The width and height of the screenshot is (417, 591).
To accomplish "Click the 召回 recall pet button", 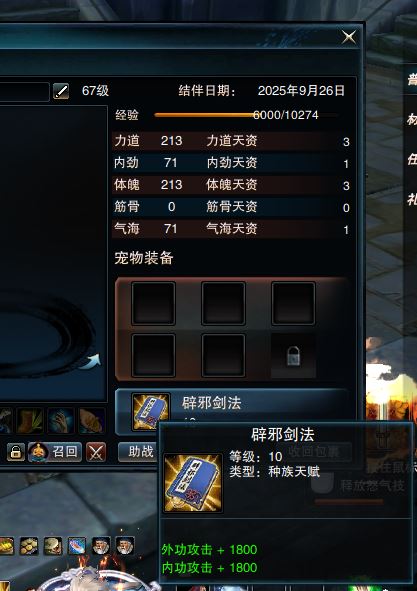I will [x=55, y=452].
